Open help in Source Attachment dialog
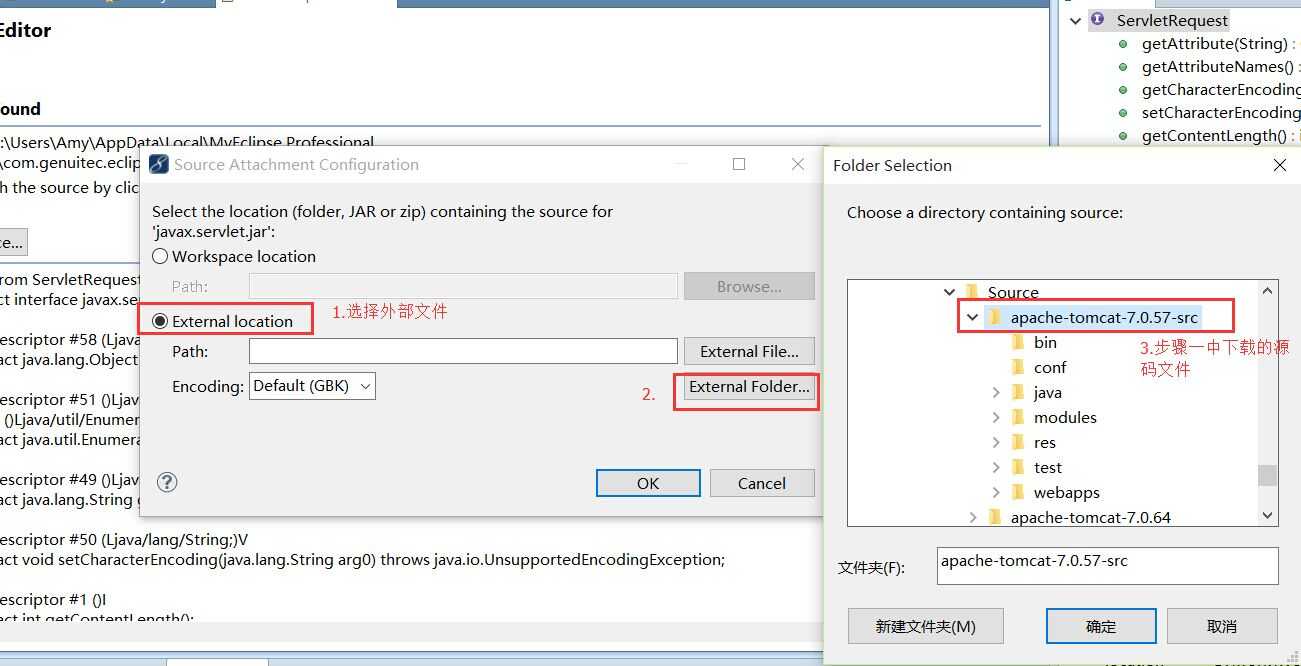Screen dimensions: 1301x666 [x=167, y=482]
